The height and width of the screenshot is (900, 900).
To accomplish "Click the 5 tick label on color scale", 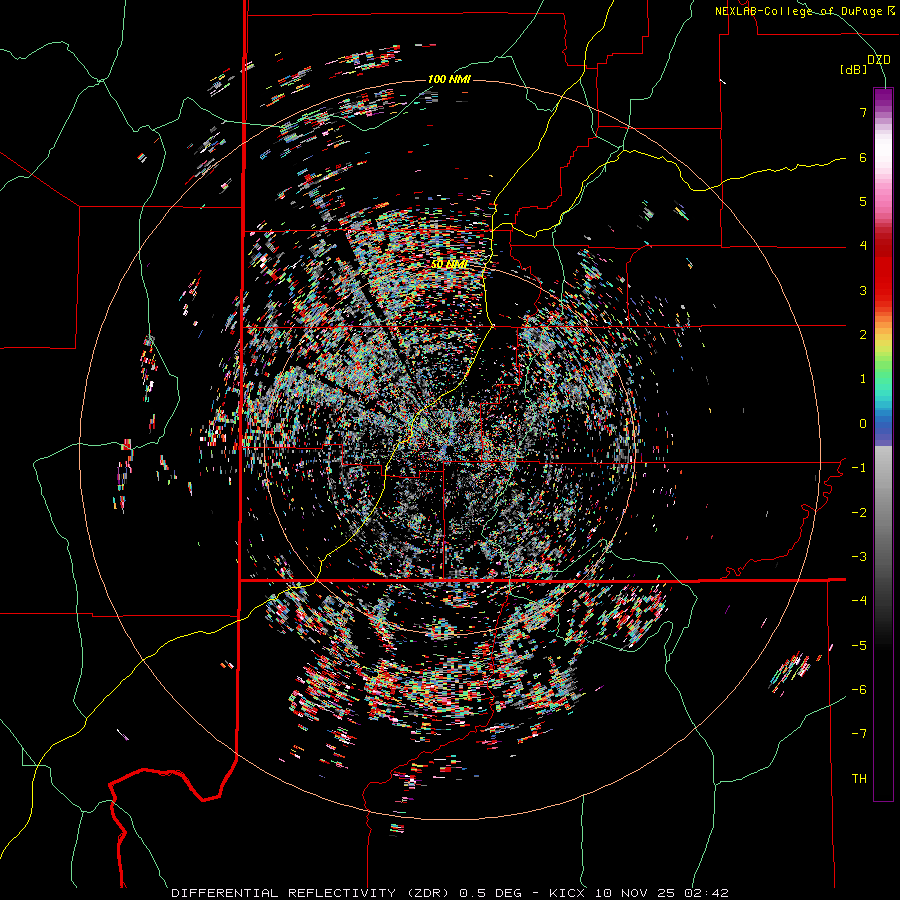I will point(863,201).
